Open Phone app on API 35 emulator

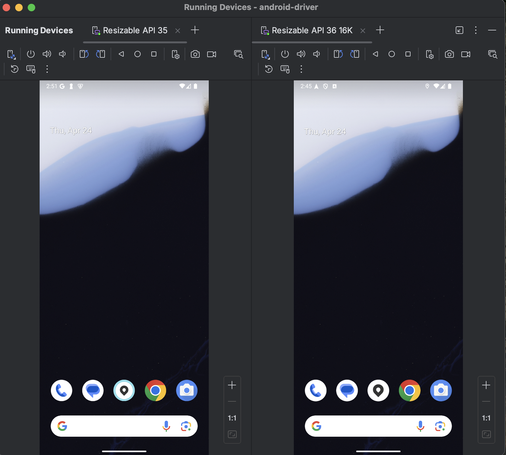coord(61,390)
